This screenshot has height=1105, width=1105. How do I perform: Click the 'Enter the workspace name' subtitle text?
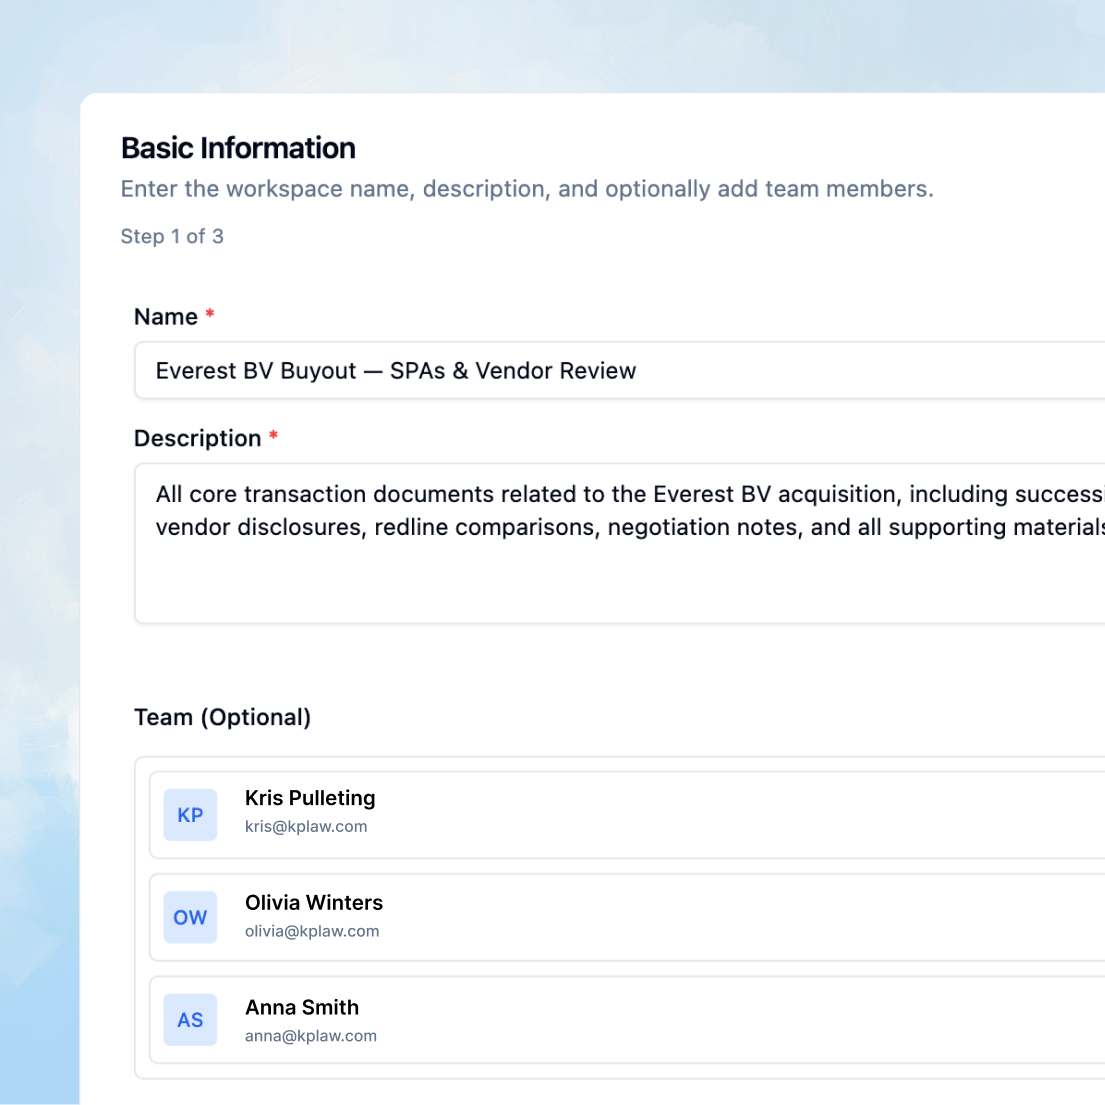(x=527, y=189)
